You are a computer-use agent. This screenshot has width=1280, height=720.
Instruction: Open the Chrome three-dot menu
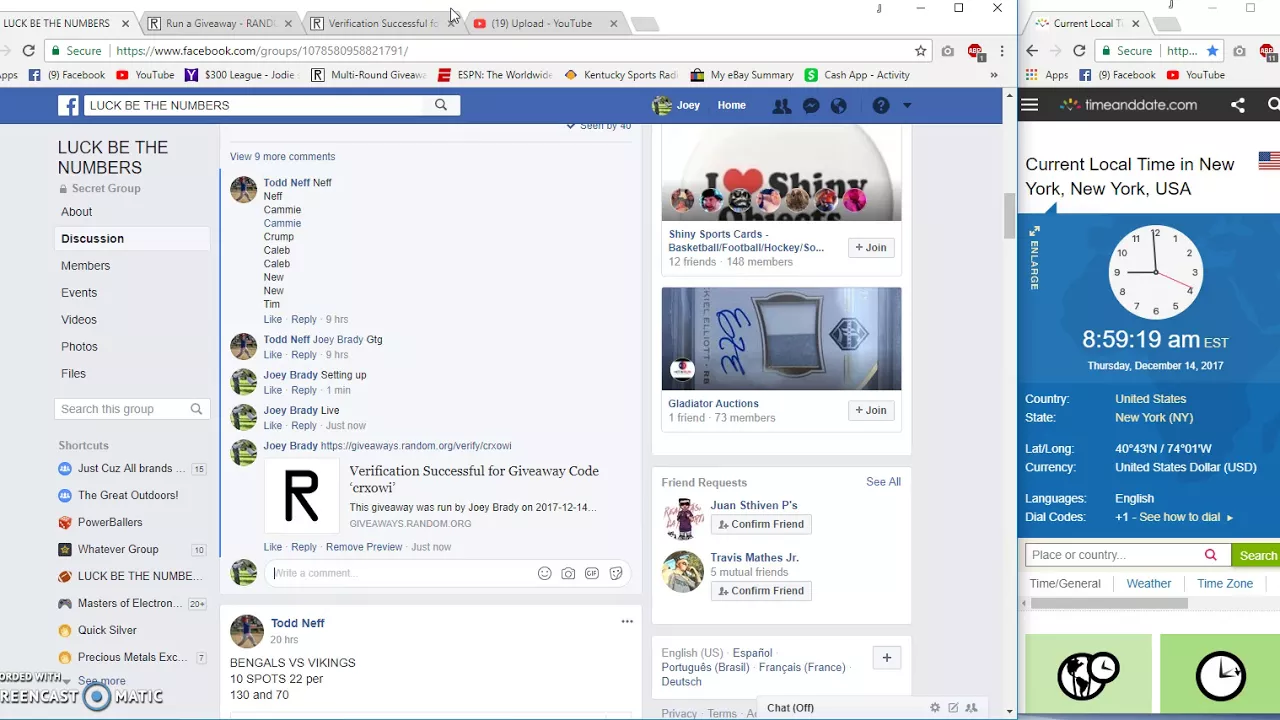pos(1002,50)
